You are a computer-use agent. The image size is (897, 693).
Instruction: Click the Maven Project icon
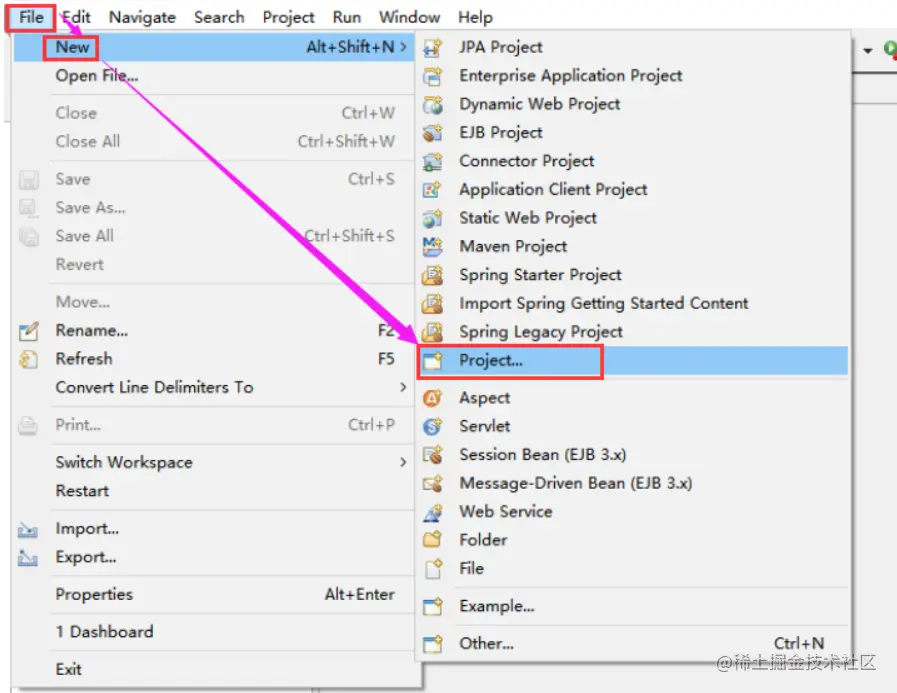coord(432,247)
